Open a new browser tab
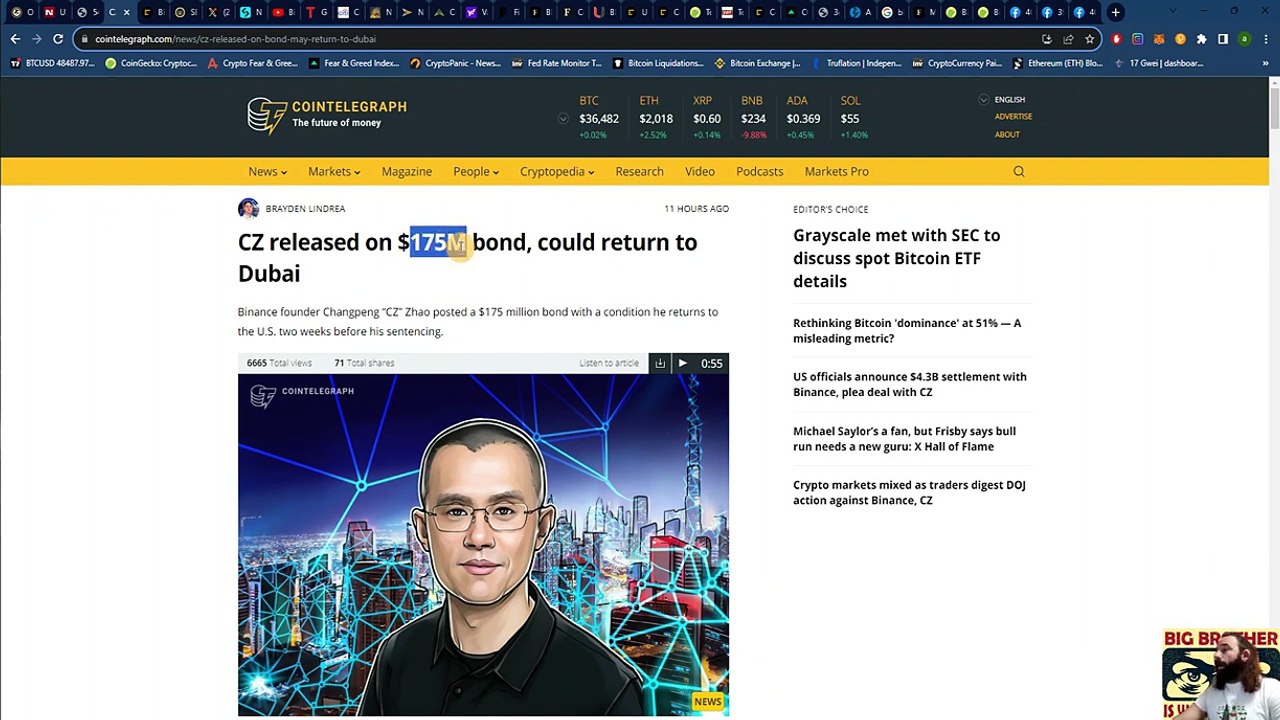Screen dimensions: 1280x720 point(1115,12)
